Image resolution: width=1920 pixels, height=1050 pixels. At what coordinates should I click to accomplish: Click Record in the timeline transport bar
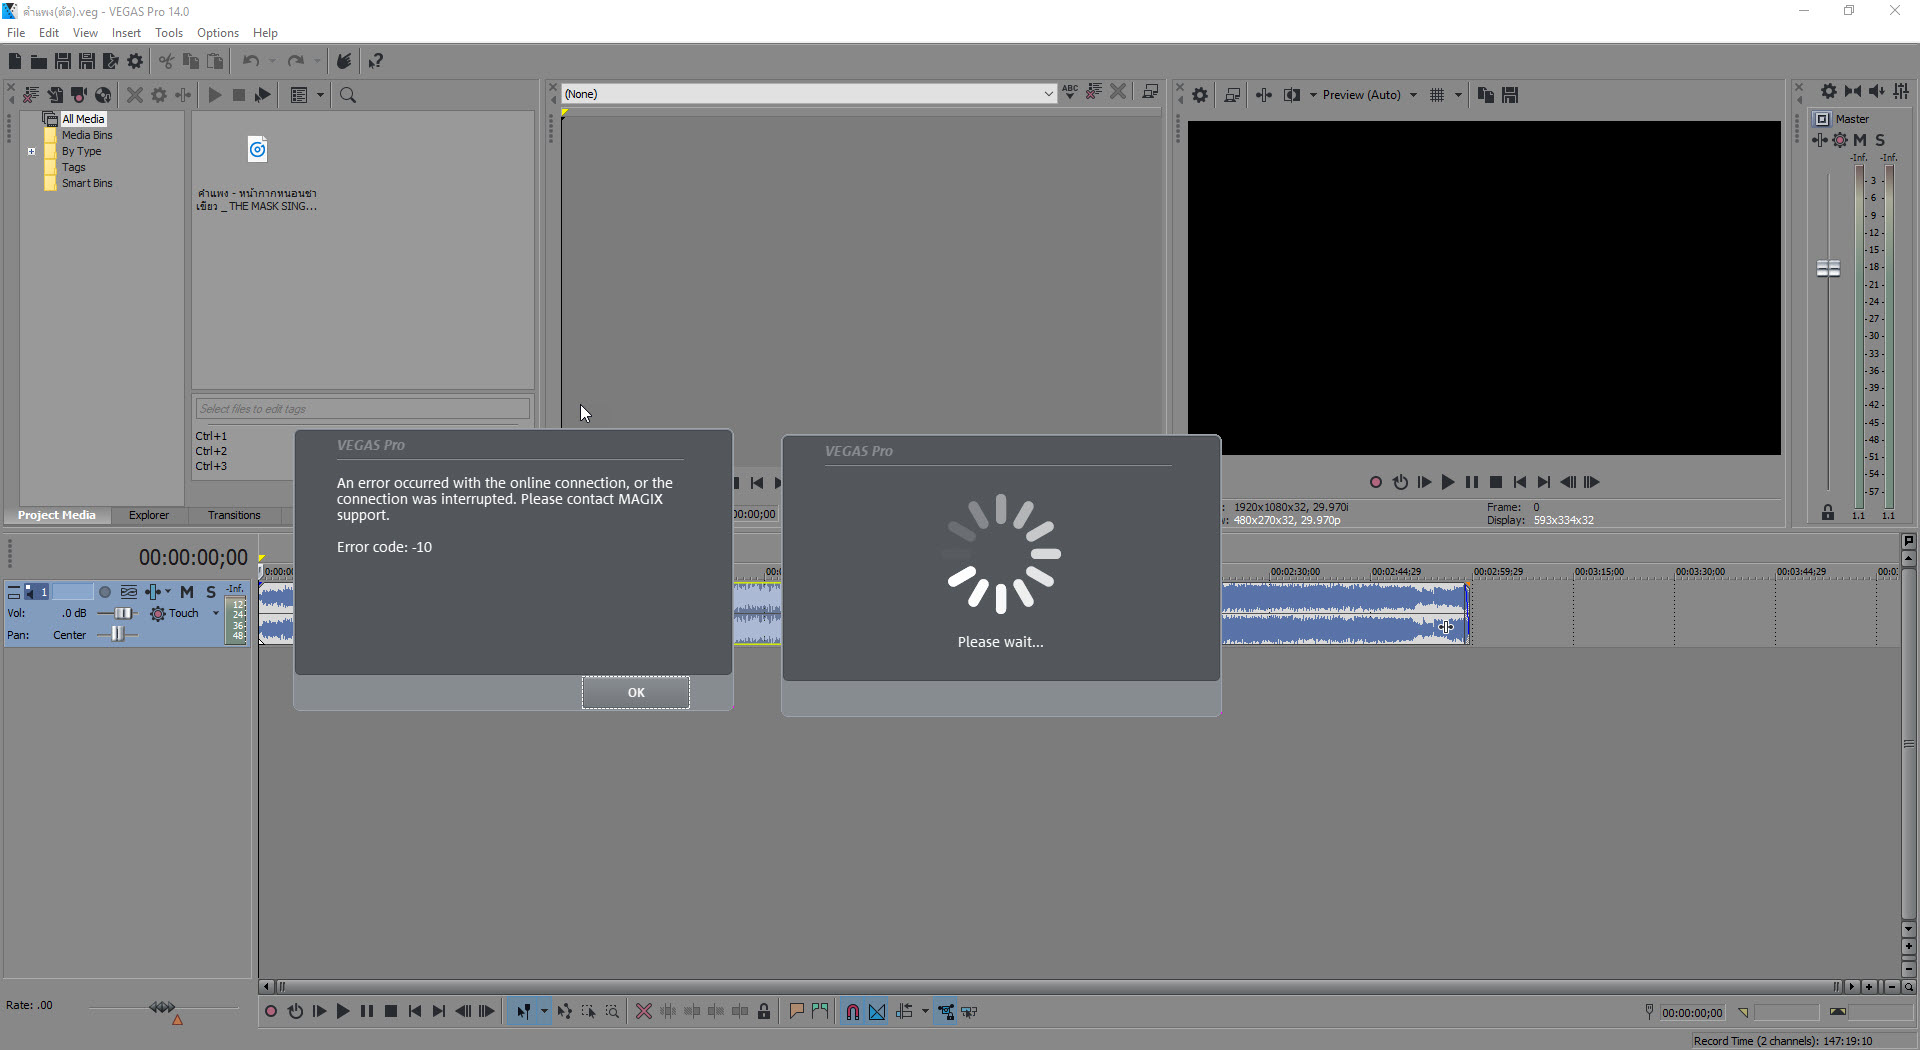(x=271, y=1012)
